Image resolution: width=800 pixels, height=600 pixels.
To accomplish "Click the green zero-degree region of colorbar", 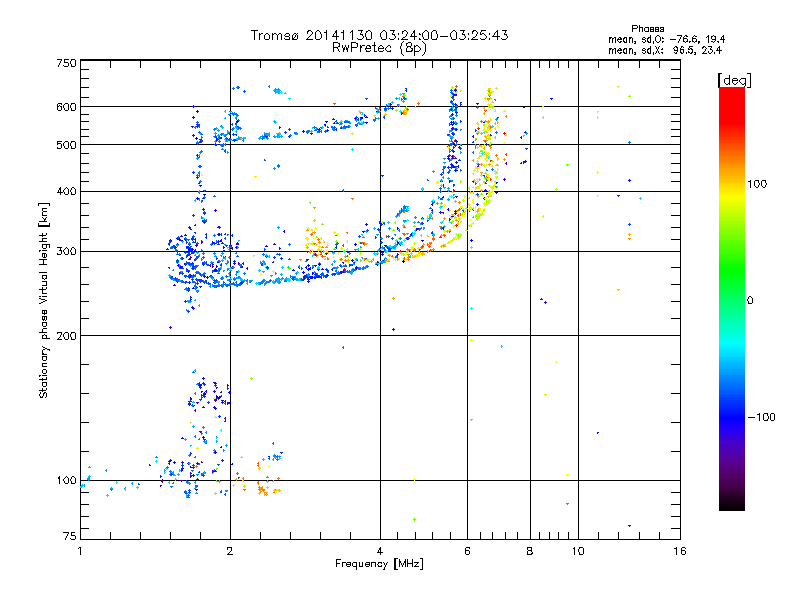I will (732, 286).
